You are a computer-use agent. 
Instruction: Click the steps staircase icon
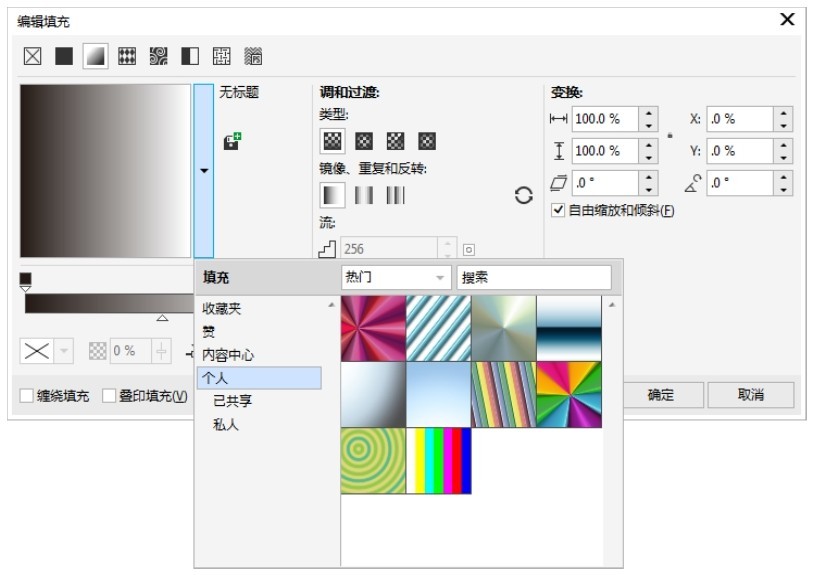pyautogui.click(x=327, y=249)
